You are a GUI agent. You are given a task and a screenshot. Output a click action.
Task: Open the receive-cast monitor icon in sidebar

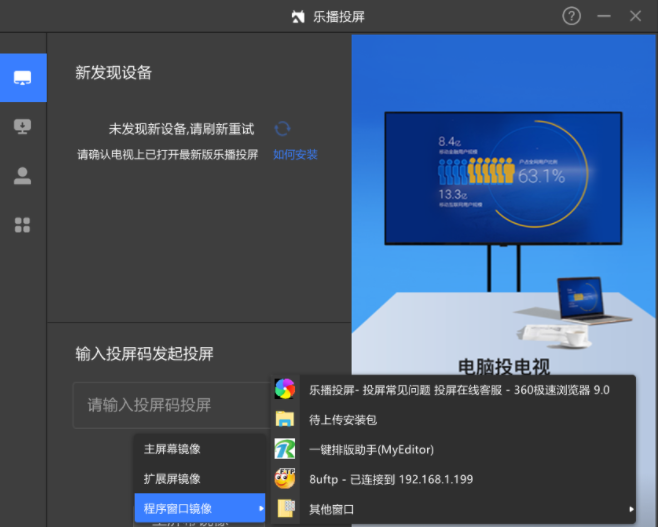[x=23, y=126]
